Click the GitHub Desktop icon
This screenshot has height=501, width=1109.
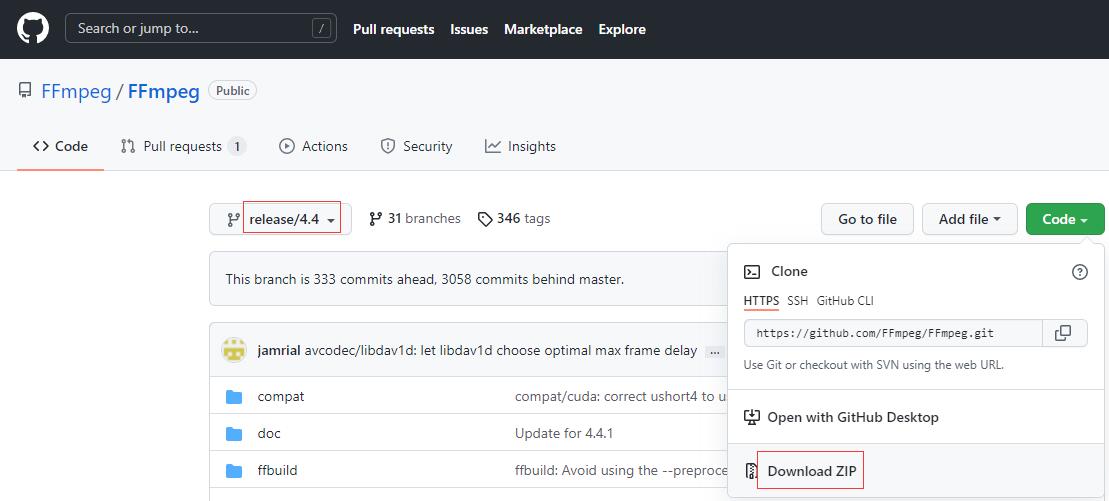752,418
